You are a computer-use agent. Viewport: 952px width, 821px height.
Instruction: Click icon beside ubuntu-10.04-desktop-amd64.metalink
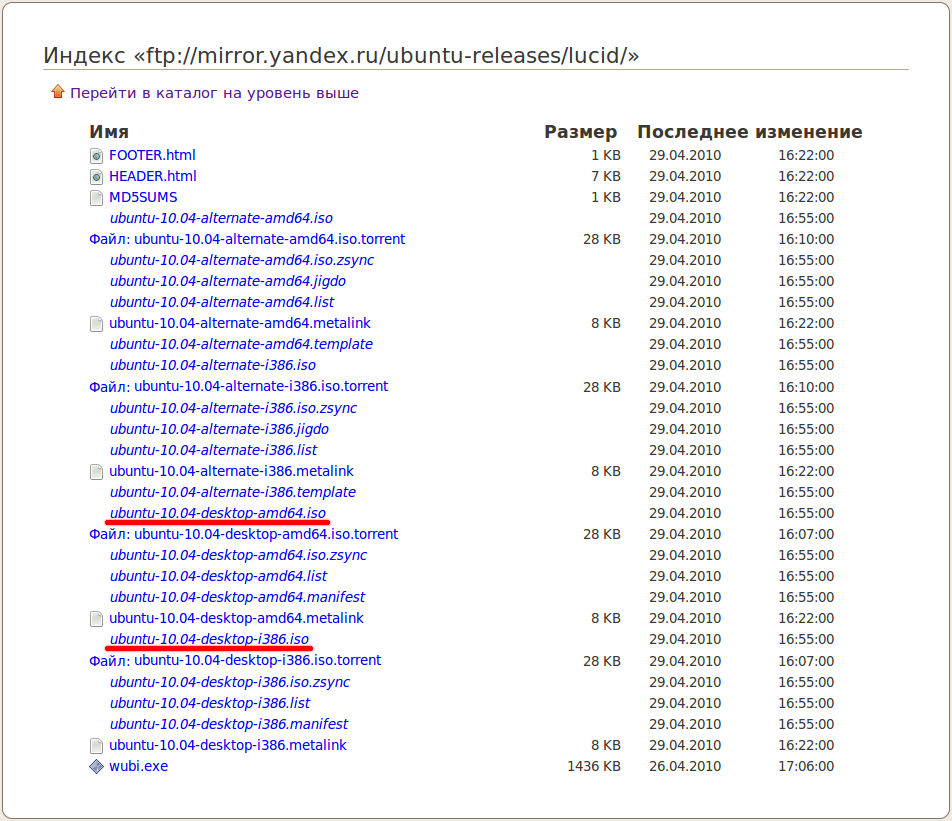point(96,619)
